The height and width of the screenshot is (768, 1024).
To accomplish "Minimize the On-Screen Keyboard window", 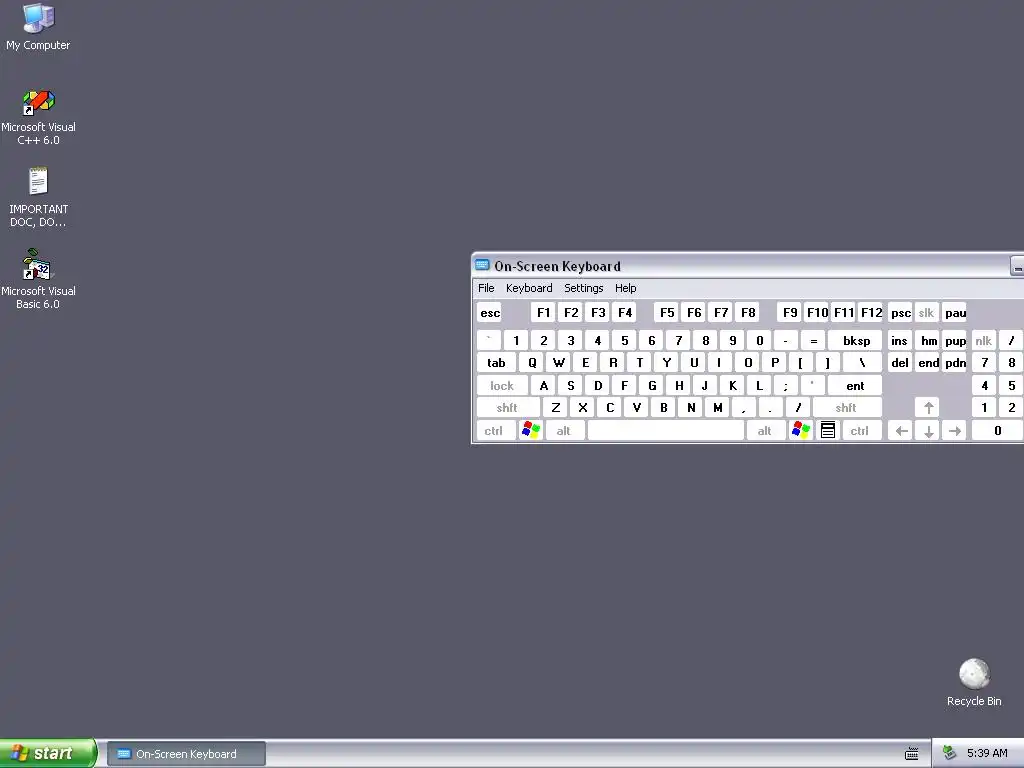I will (x=1017, y=266).
